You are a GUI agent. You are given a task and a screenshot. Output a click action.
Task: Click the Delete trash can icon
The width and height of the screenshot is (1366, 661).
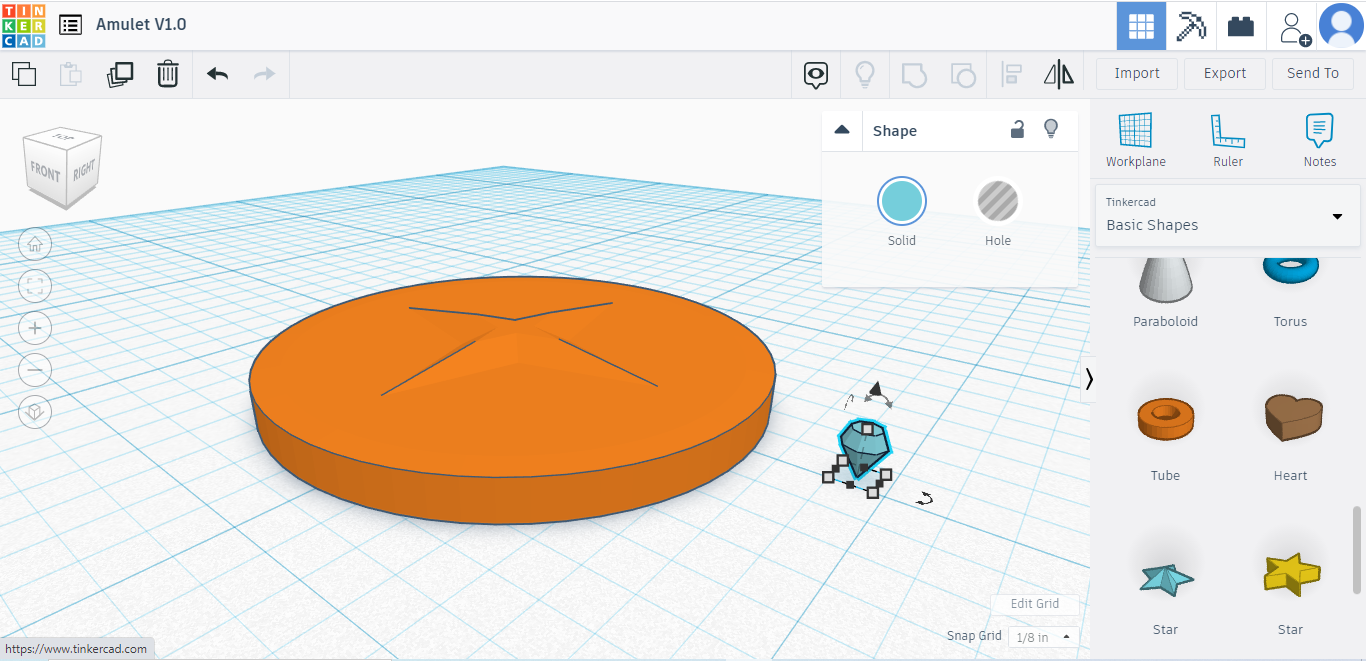click(x=168, y=74)
